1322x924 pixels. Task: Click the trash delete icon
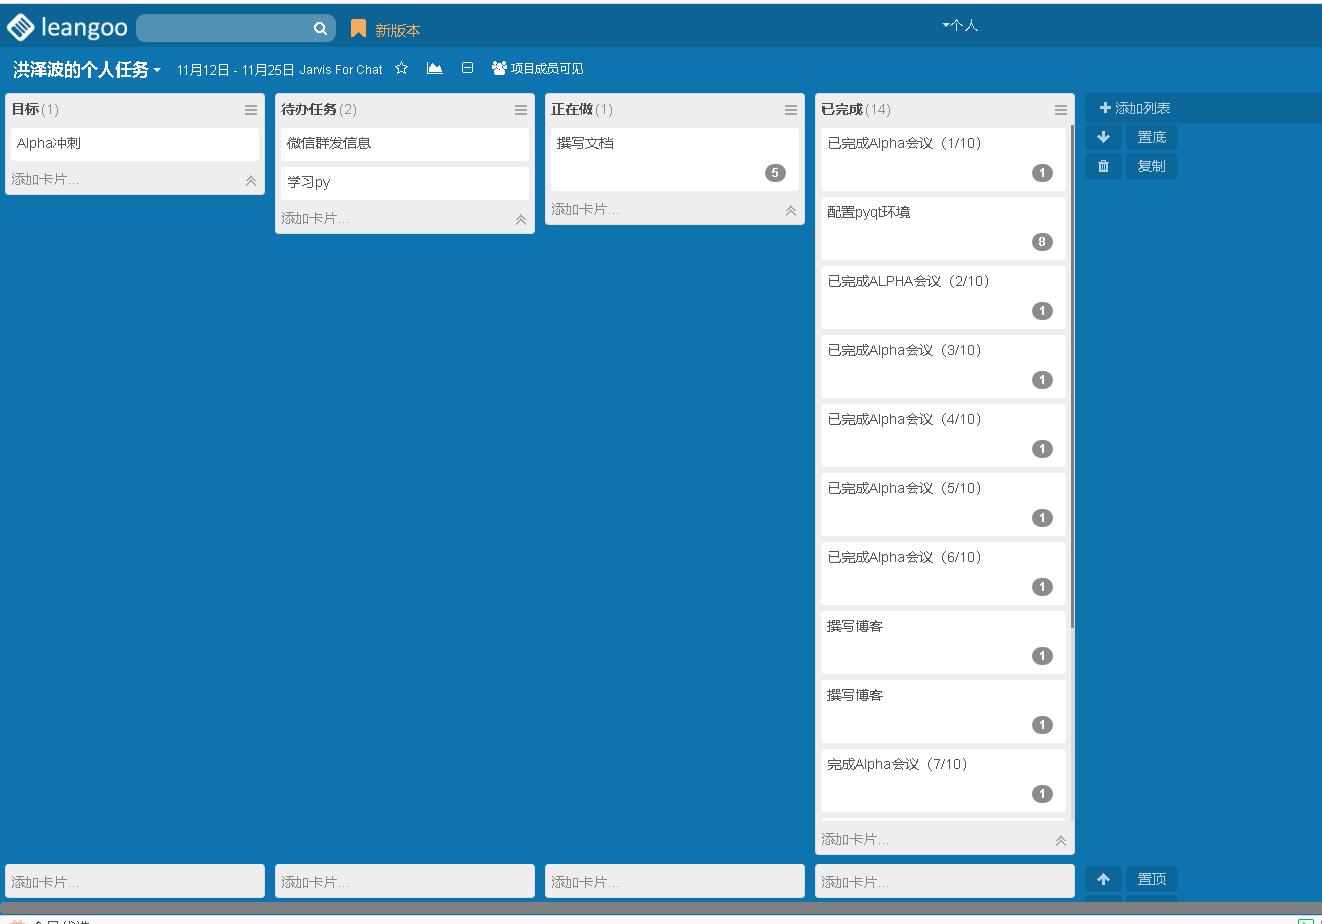coord(1103,166)
